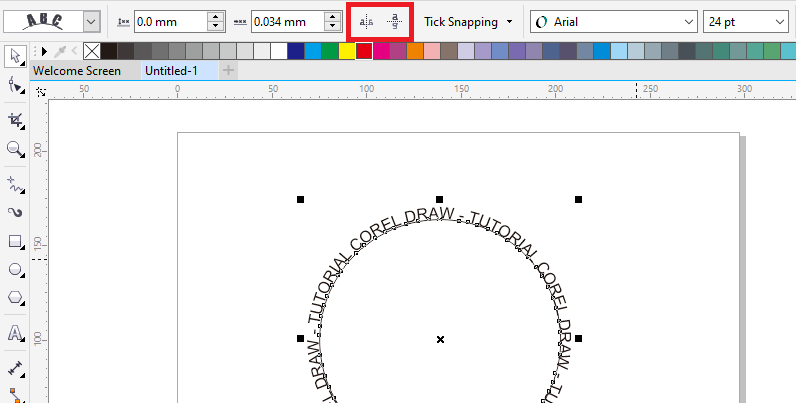Click the selection center X marker
This screenshot has height=403, width=796.
440,339
